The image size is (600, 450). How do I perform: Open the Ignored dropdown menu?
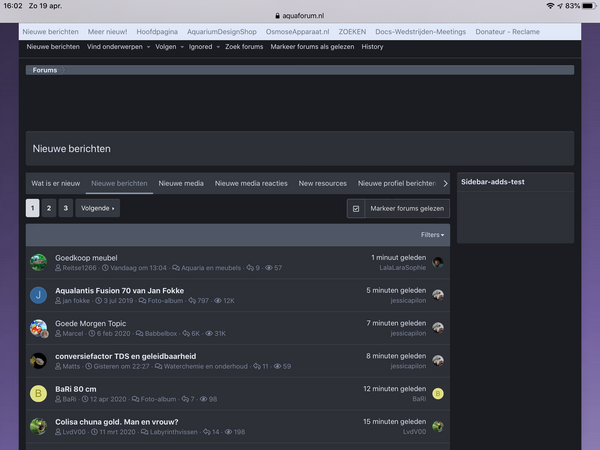pos(203,46)
